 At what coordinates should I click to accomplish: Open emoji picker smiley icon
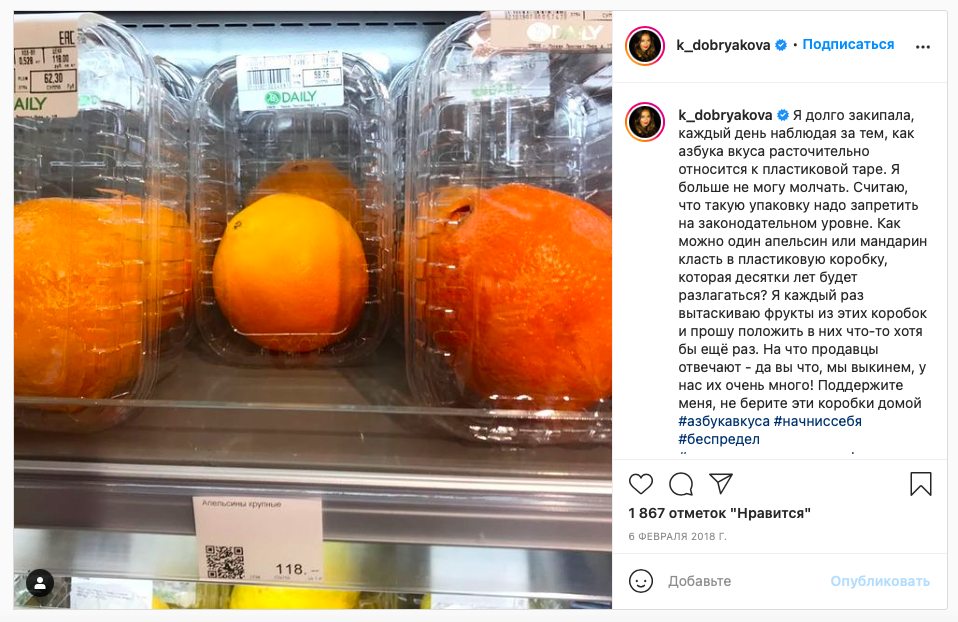coord(640,581)
